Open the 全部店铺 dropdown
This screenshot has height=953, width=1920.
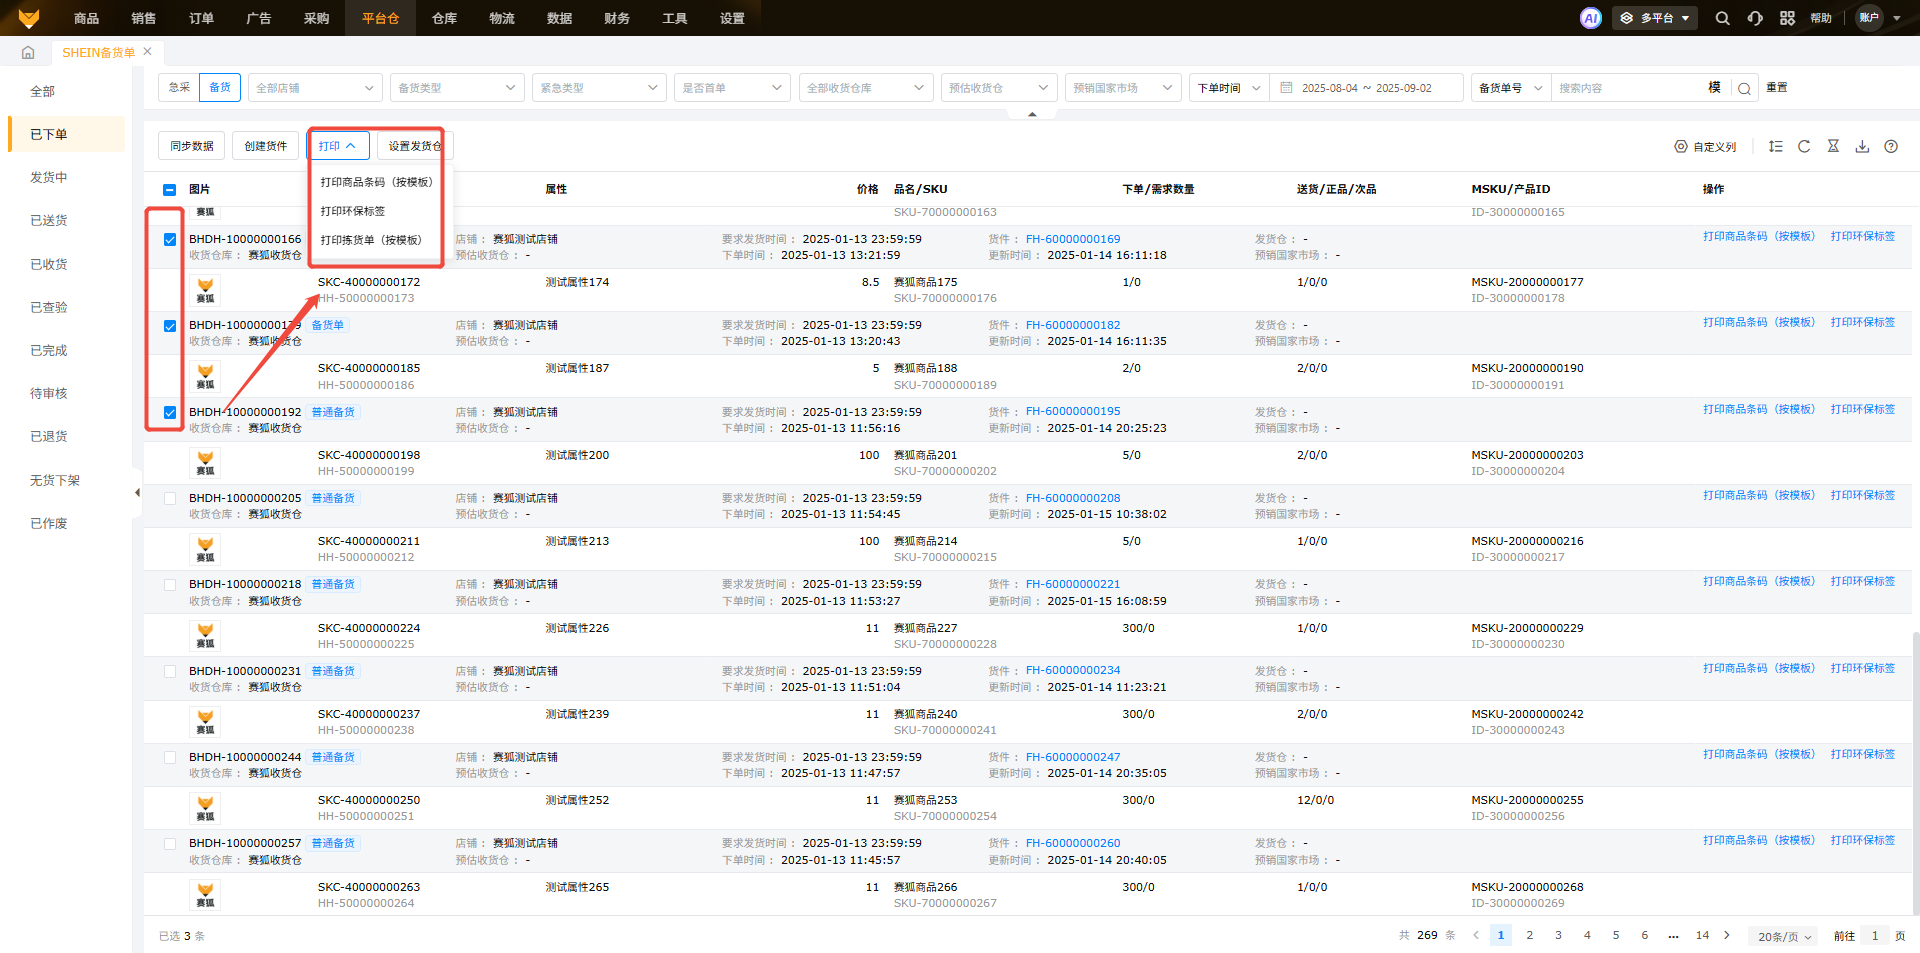[x=315, y=88]
